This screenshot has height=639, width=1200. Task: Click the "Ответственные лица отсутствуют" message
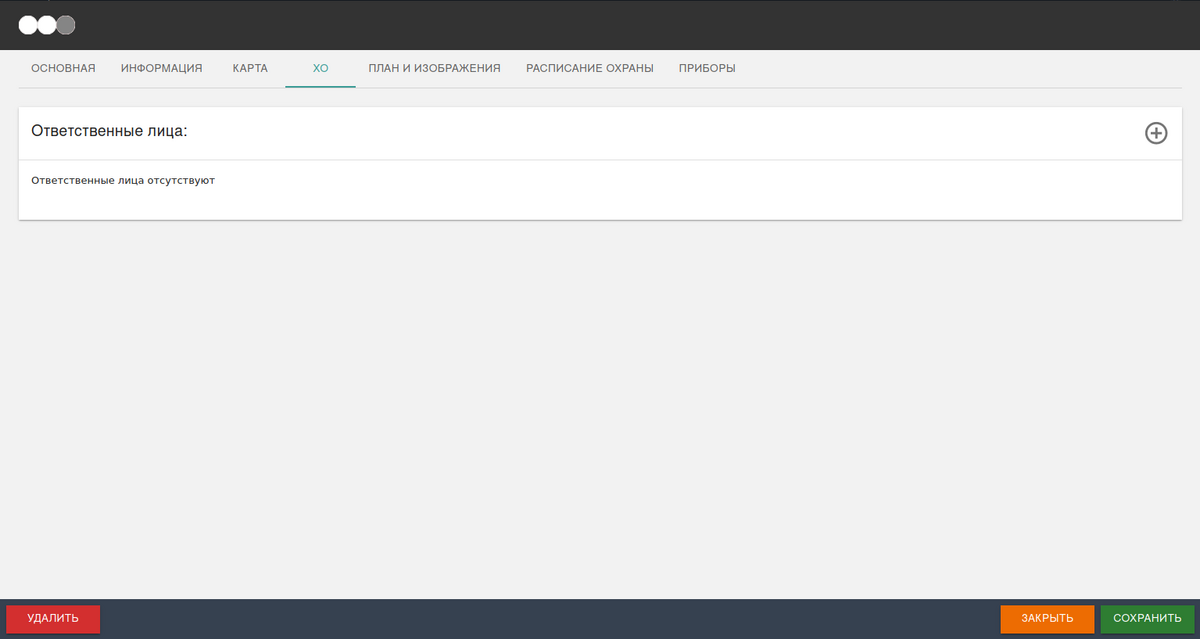coord(123,181)
